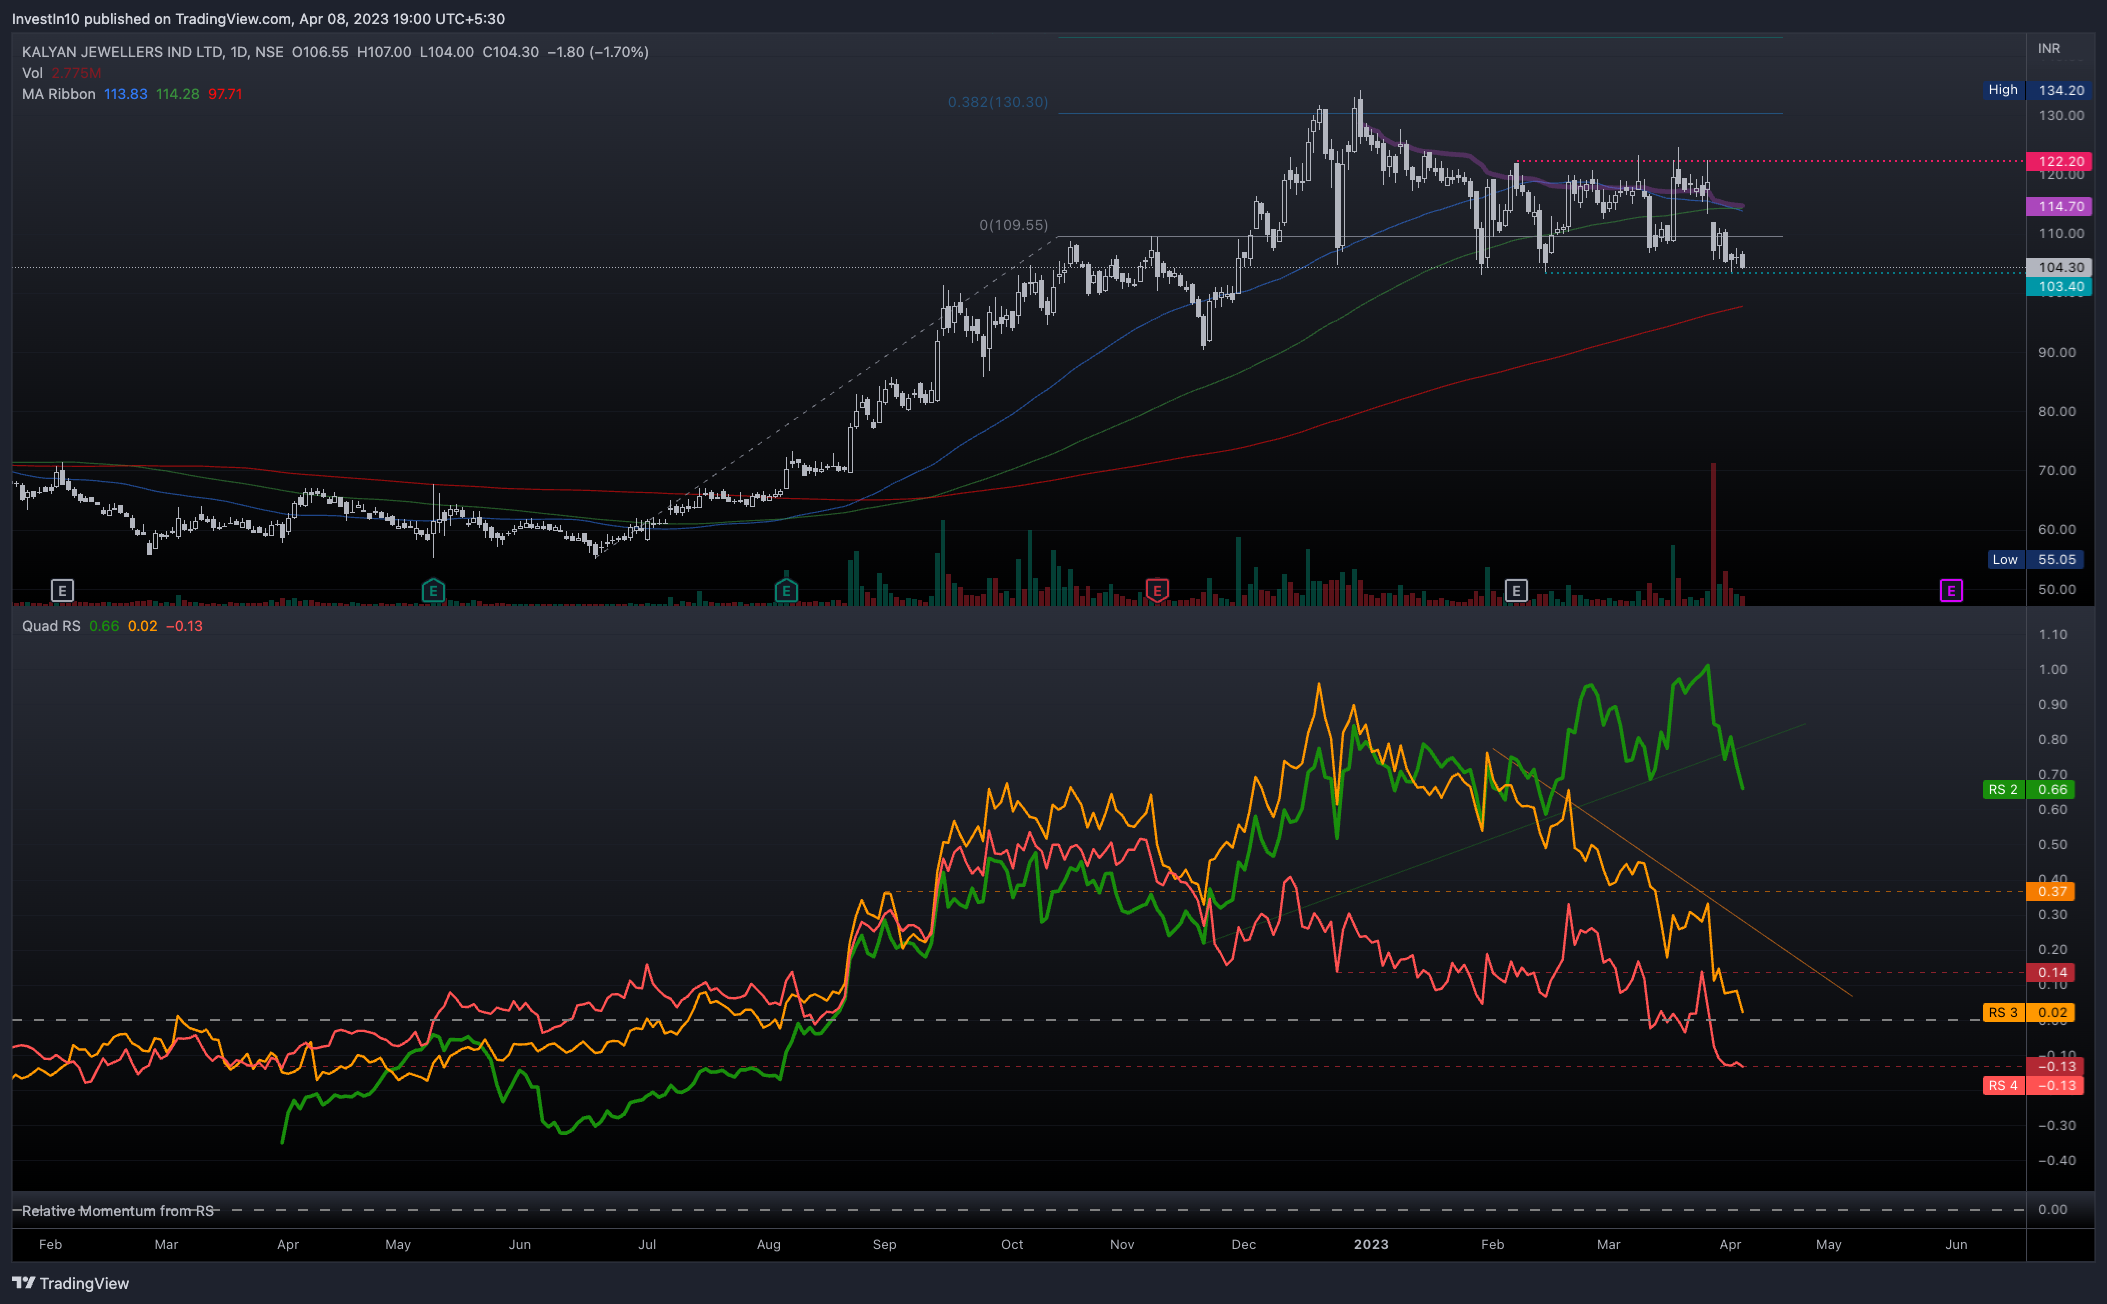Click the red 0.14 level label
Viewport: 2107px width, 1304px height.
2051,972
